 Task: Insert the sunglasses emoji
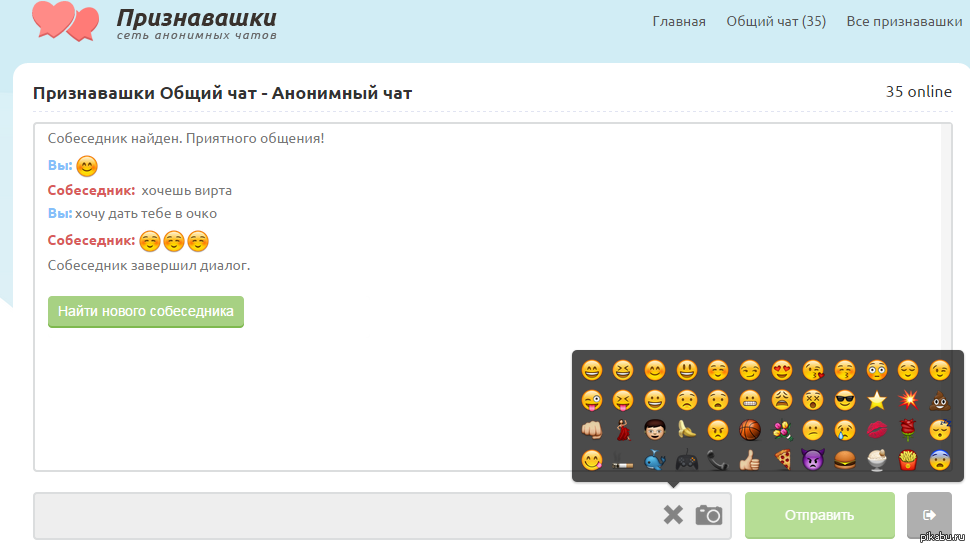click(845, 401)
